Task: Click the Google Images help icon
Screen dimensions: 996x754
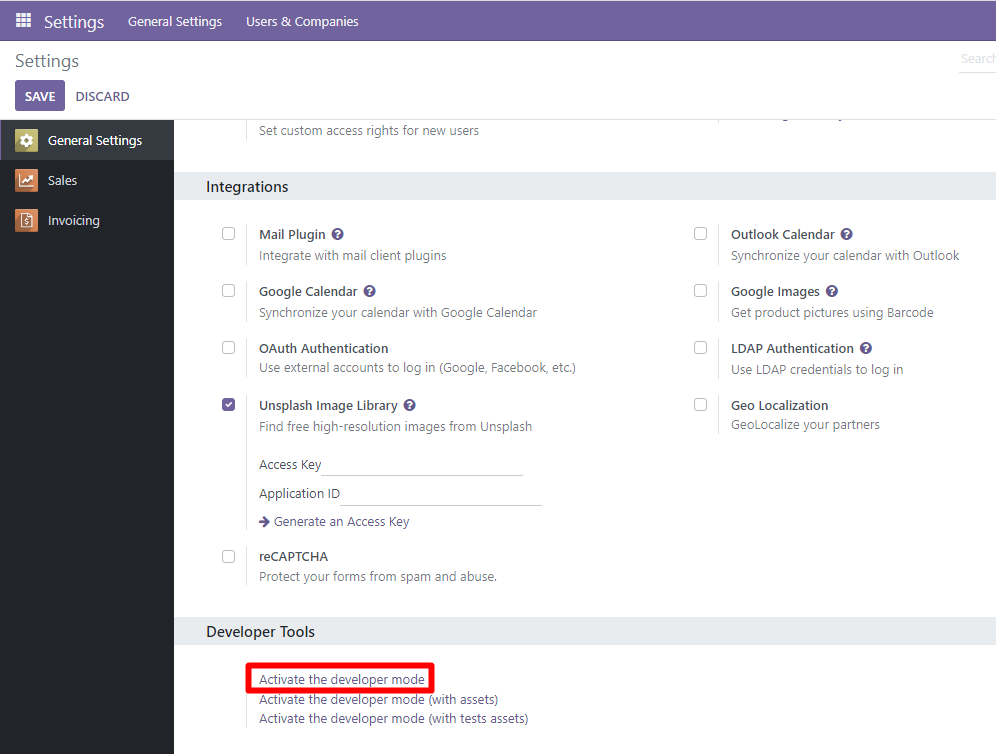Action: 831,290
